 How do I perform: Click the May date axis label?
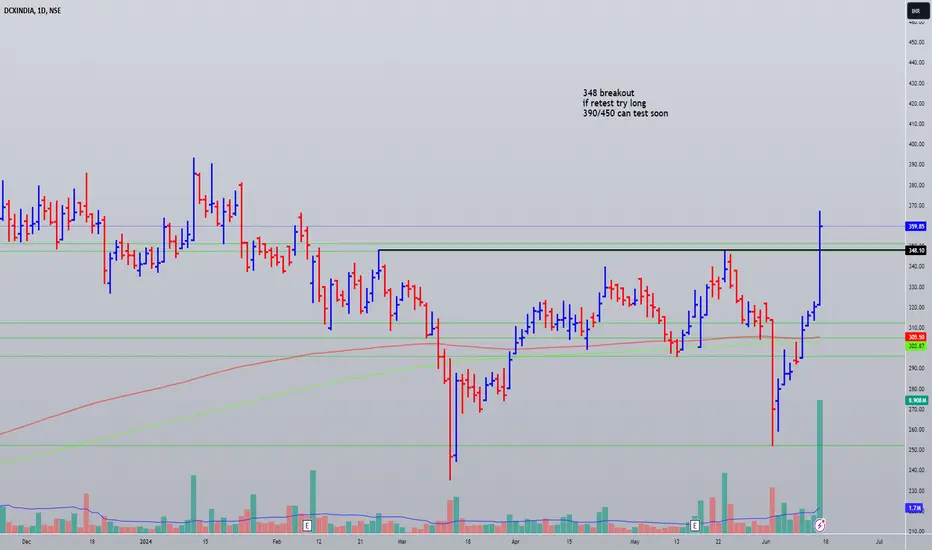coord(635,542)
